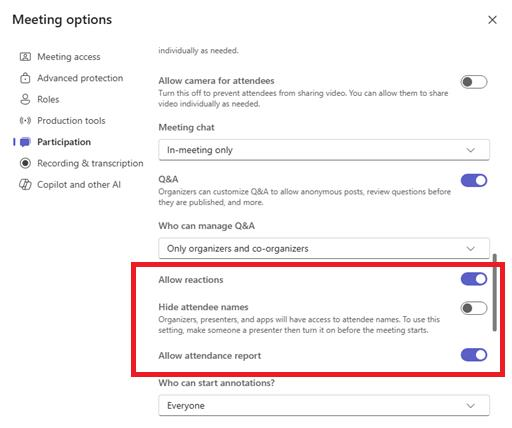Turn off the Q&A toggle
Viewport: 512px width, 428px height.
[x=474, y=180]
